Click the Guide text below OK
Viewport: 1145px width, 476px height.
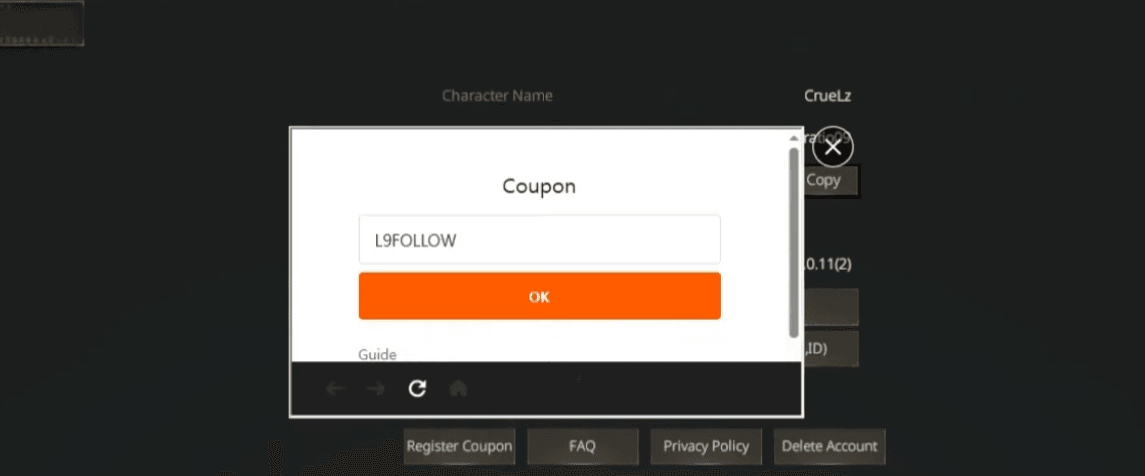377,354
